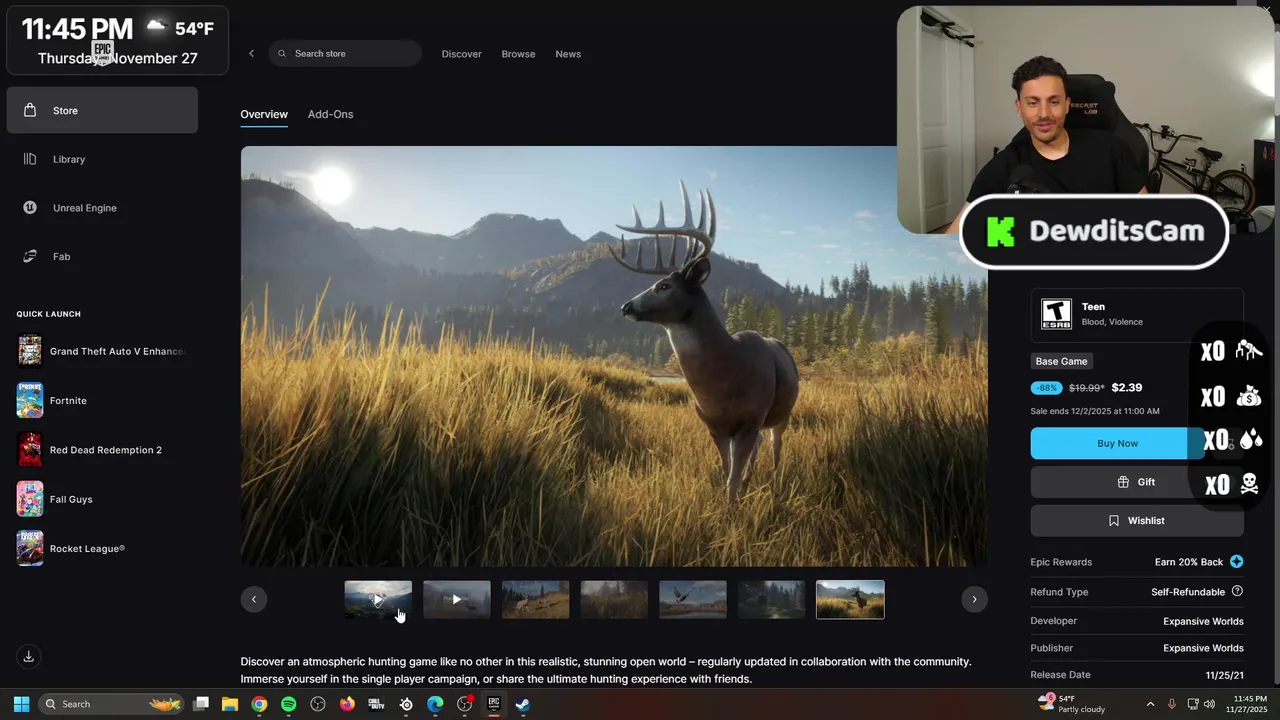Image resolution: width=1280 pixels, height=720 pixels.
Task: Open Firefox from the taskbar
Action: 347,704
